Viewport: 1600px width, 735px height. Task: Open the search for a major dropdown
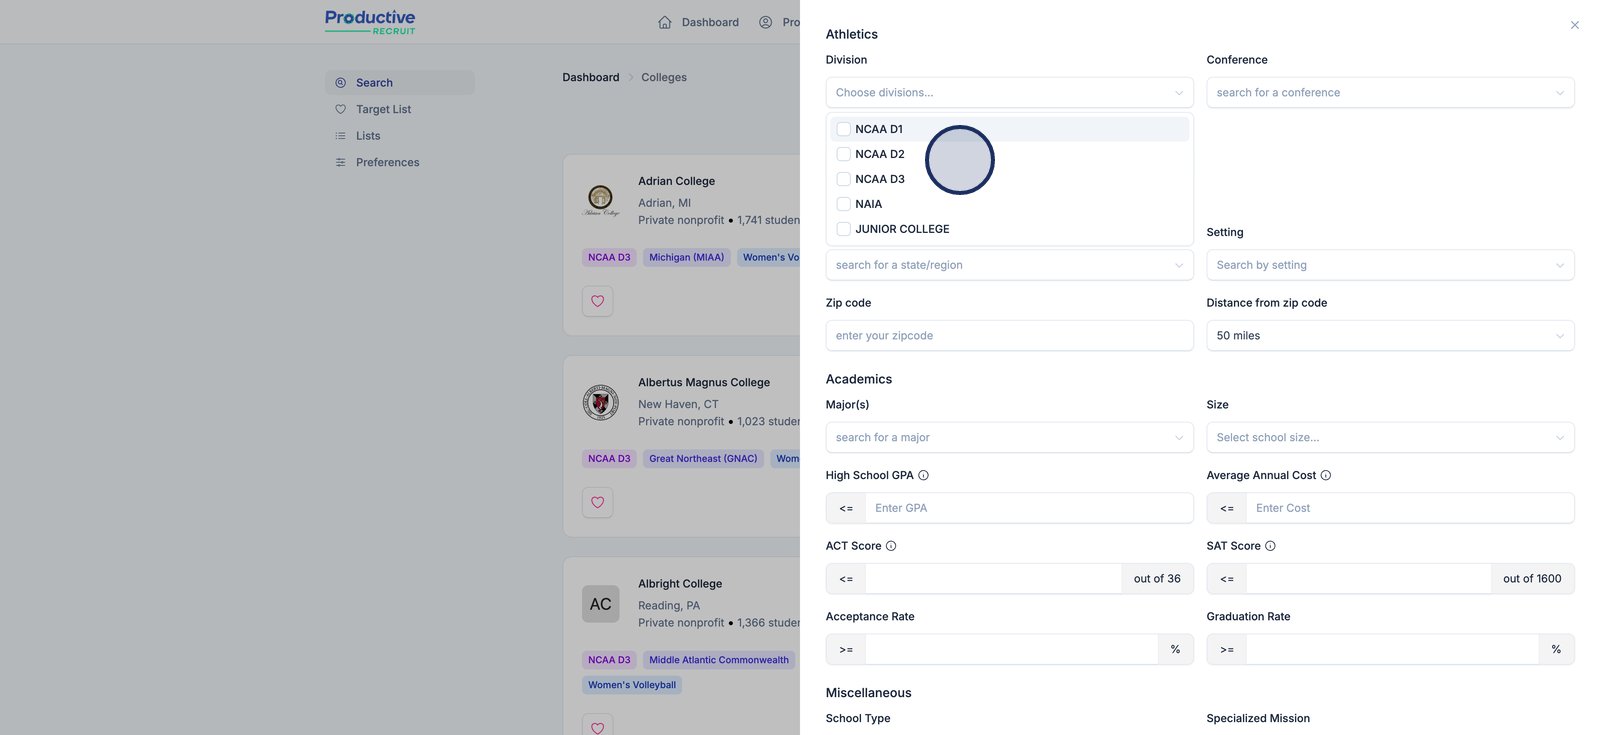(1009, 438)
